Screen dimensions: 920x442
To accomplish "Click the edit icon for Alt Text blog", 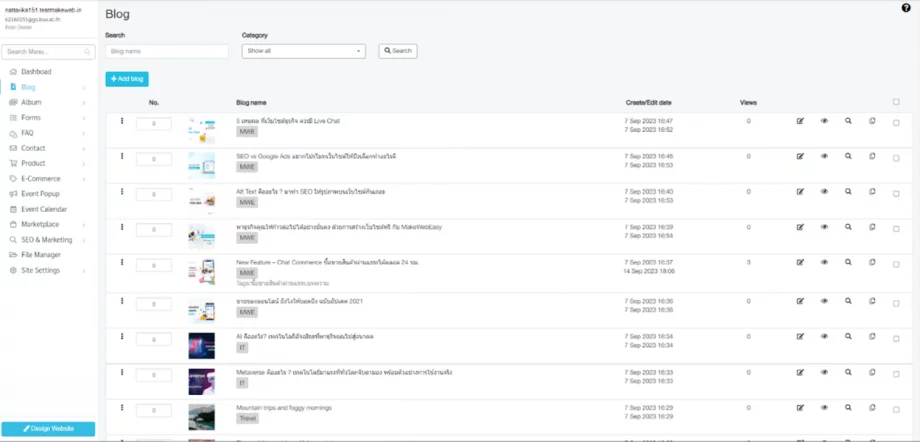I will click(x=800, y=191).
